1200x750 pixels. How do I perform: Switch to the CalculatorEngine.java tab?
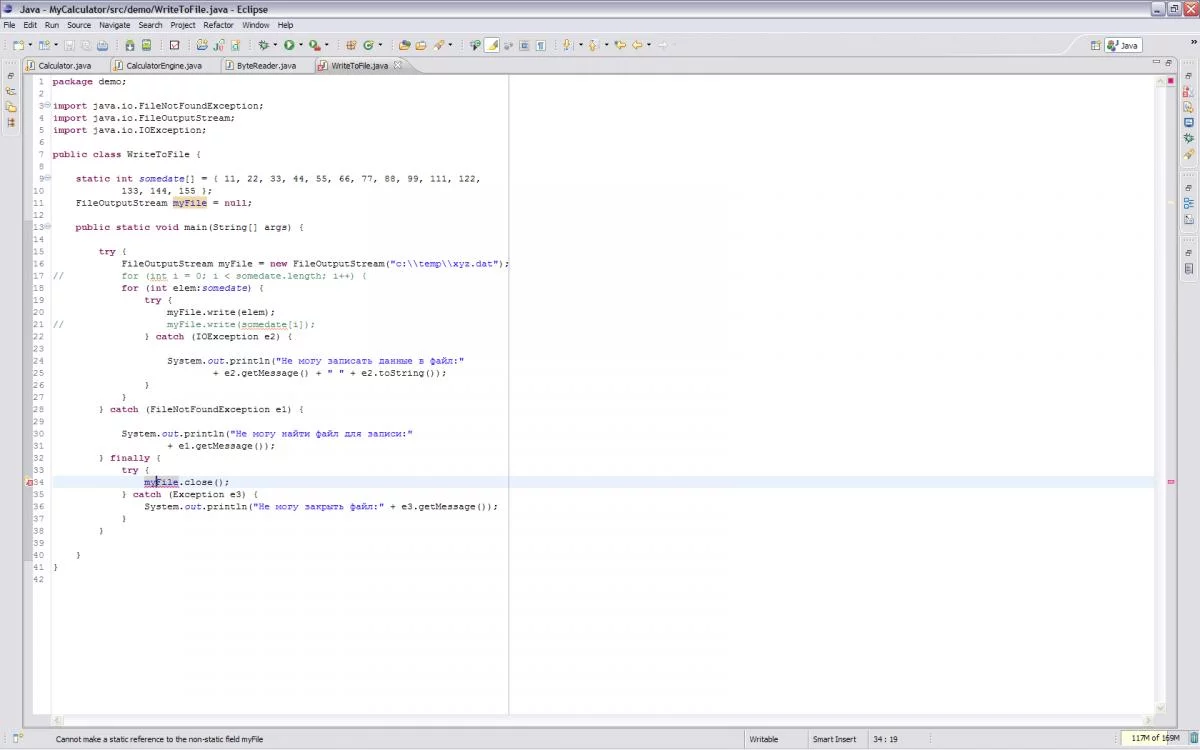click(x=164, y=66)
